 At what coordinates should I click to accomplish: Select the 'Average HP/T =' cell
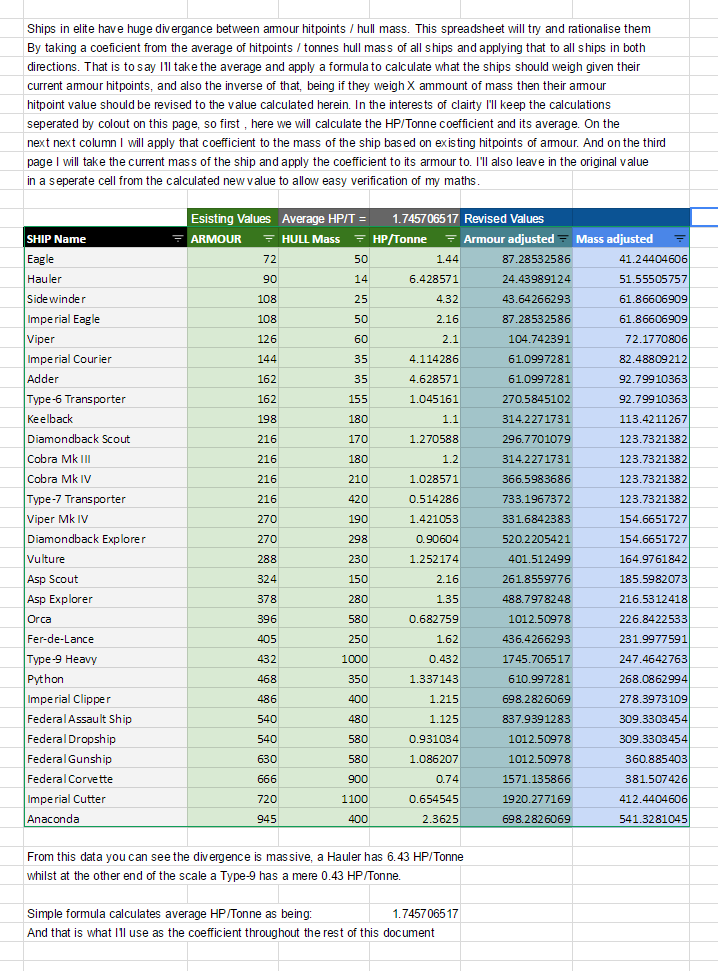pyautogui.click(x=324, y=218)
